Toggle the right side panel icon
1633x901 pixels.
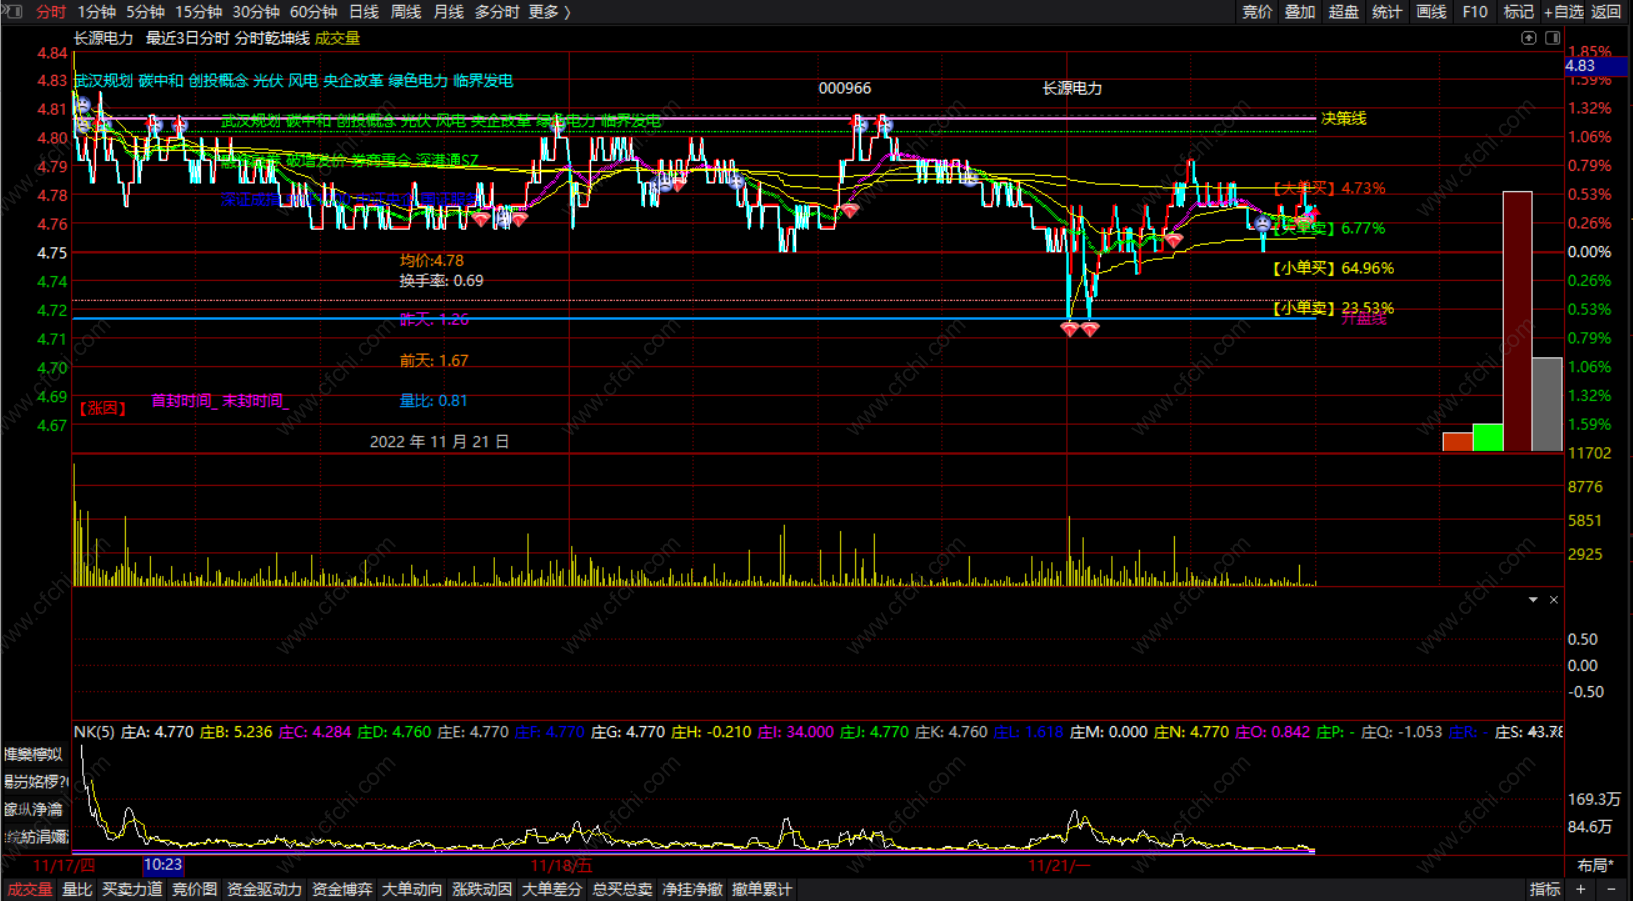tap(1553, 38)
